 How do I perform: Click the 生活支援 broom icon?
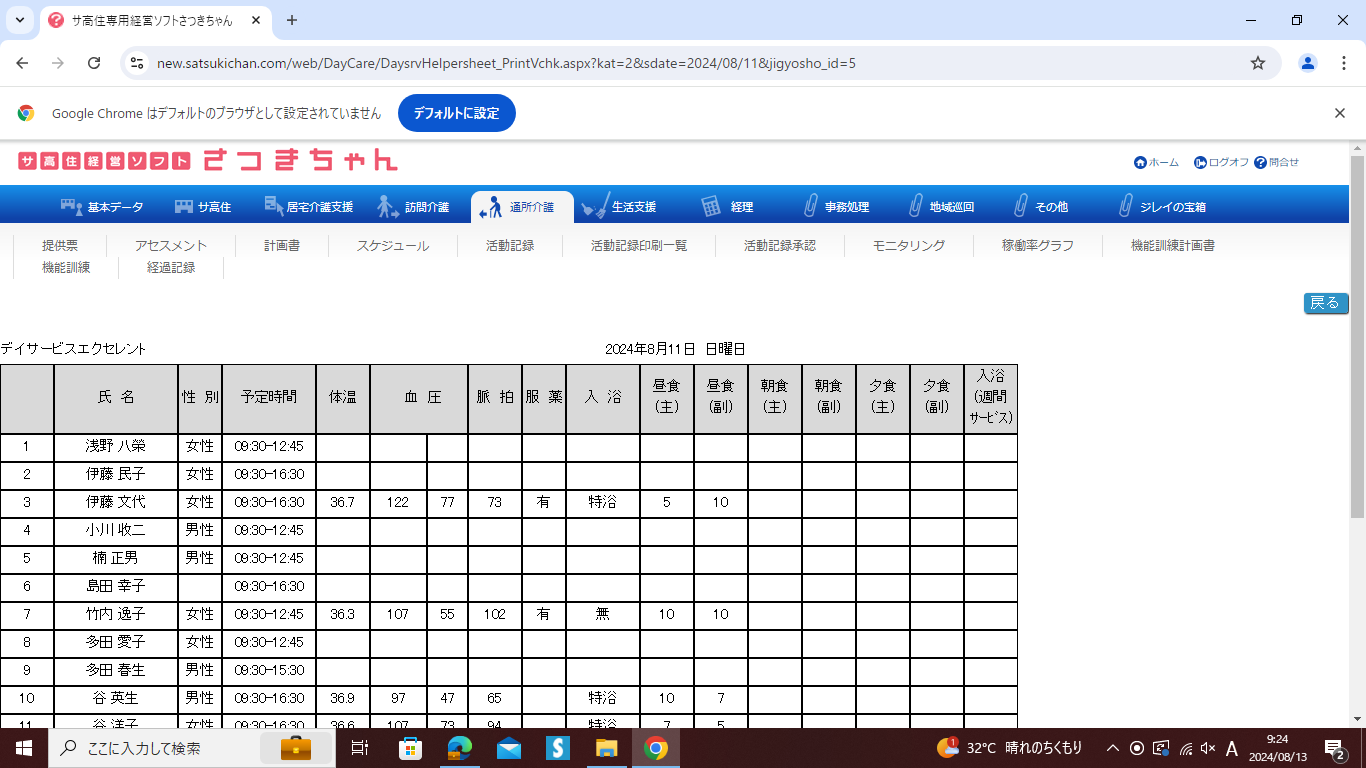[595, 206]
